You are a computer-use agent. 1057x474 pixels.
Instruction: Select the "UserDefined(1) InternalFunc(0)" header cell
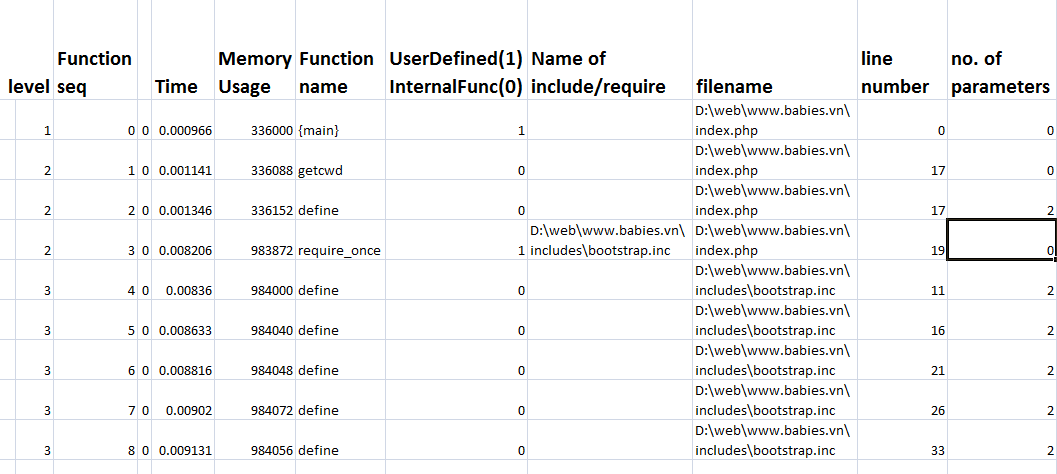pos(455,72)
